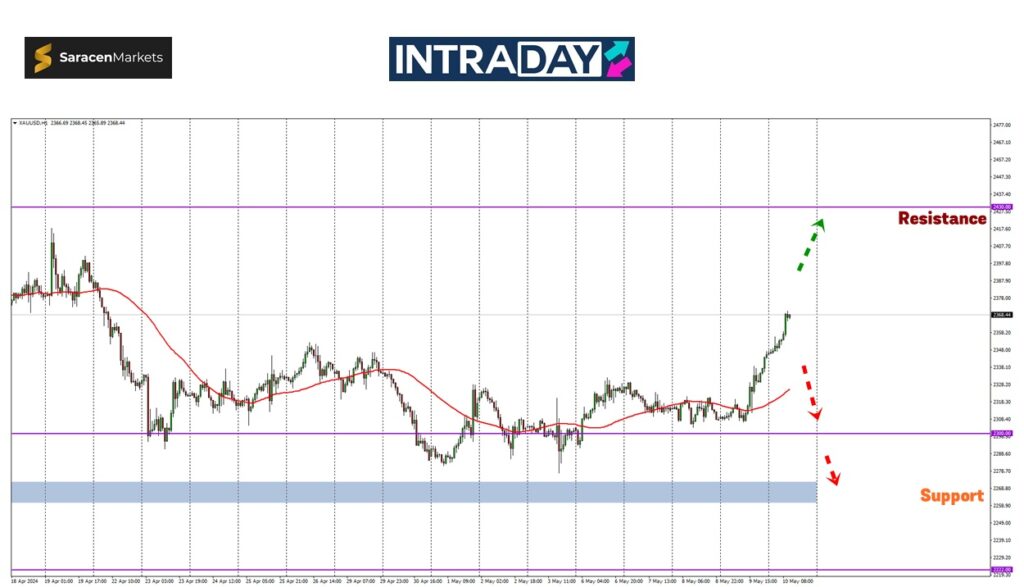
Task: Click the Resistance label
Action: [941, 218]
